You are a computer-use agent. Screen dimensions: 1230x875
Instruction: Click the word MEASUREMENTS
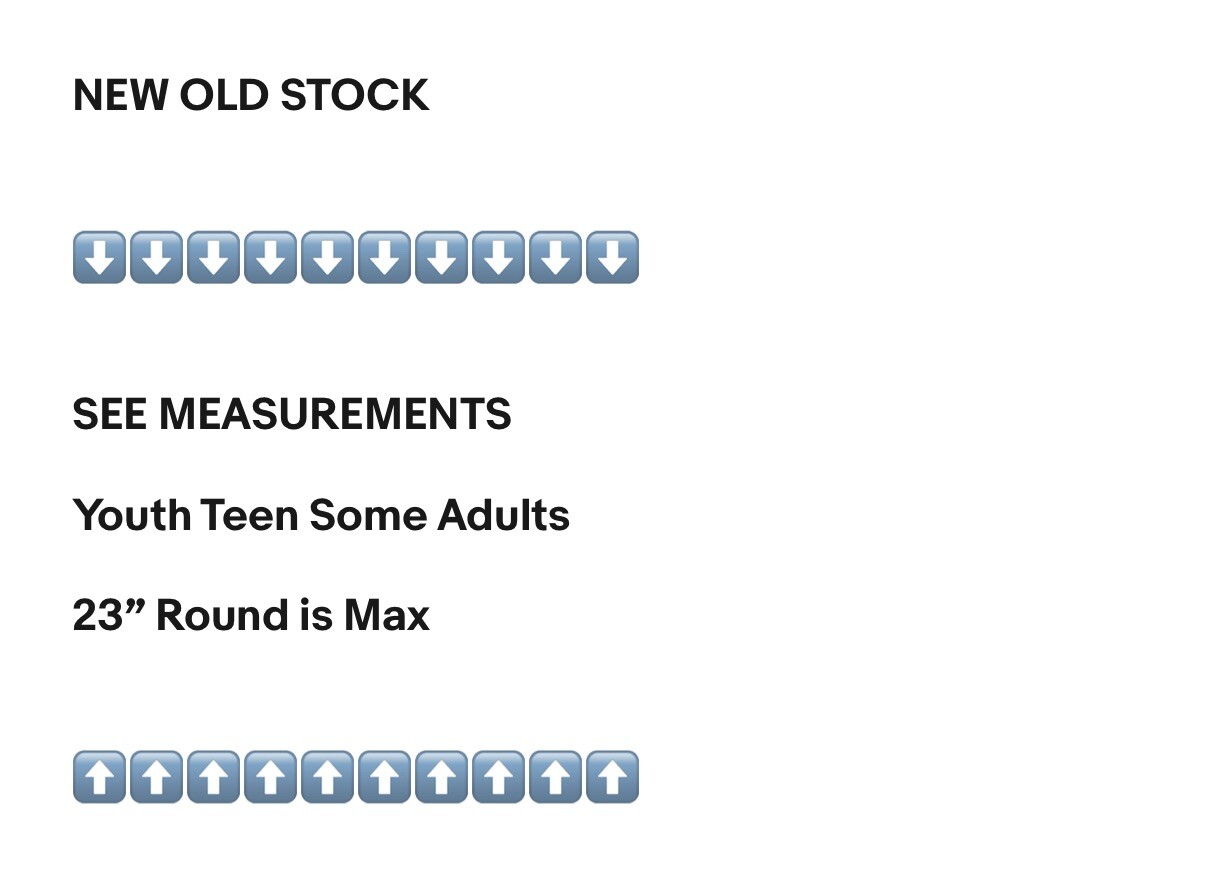pos(335,414)
